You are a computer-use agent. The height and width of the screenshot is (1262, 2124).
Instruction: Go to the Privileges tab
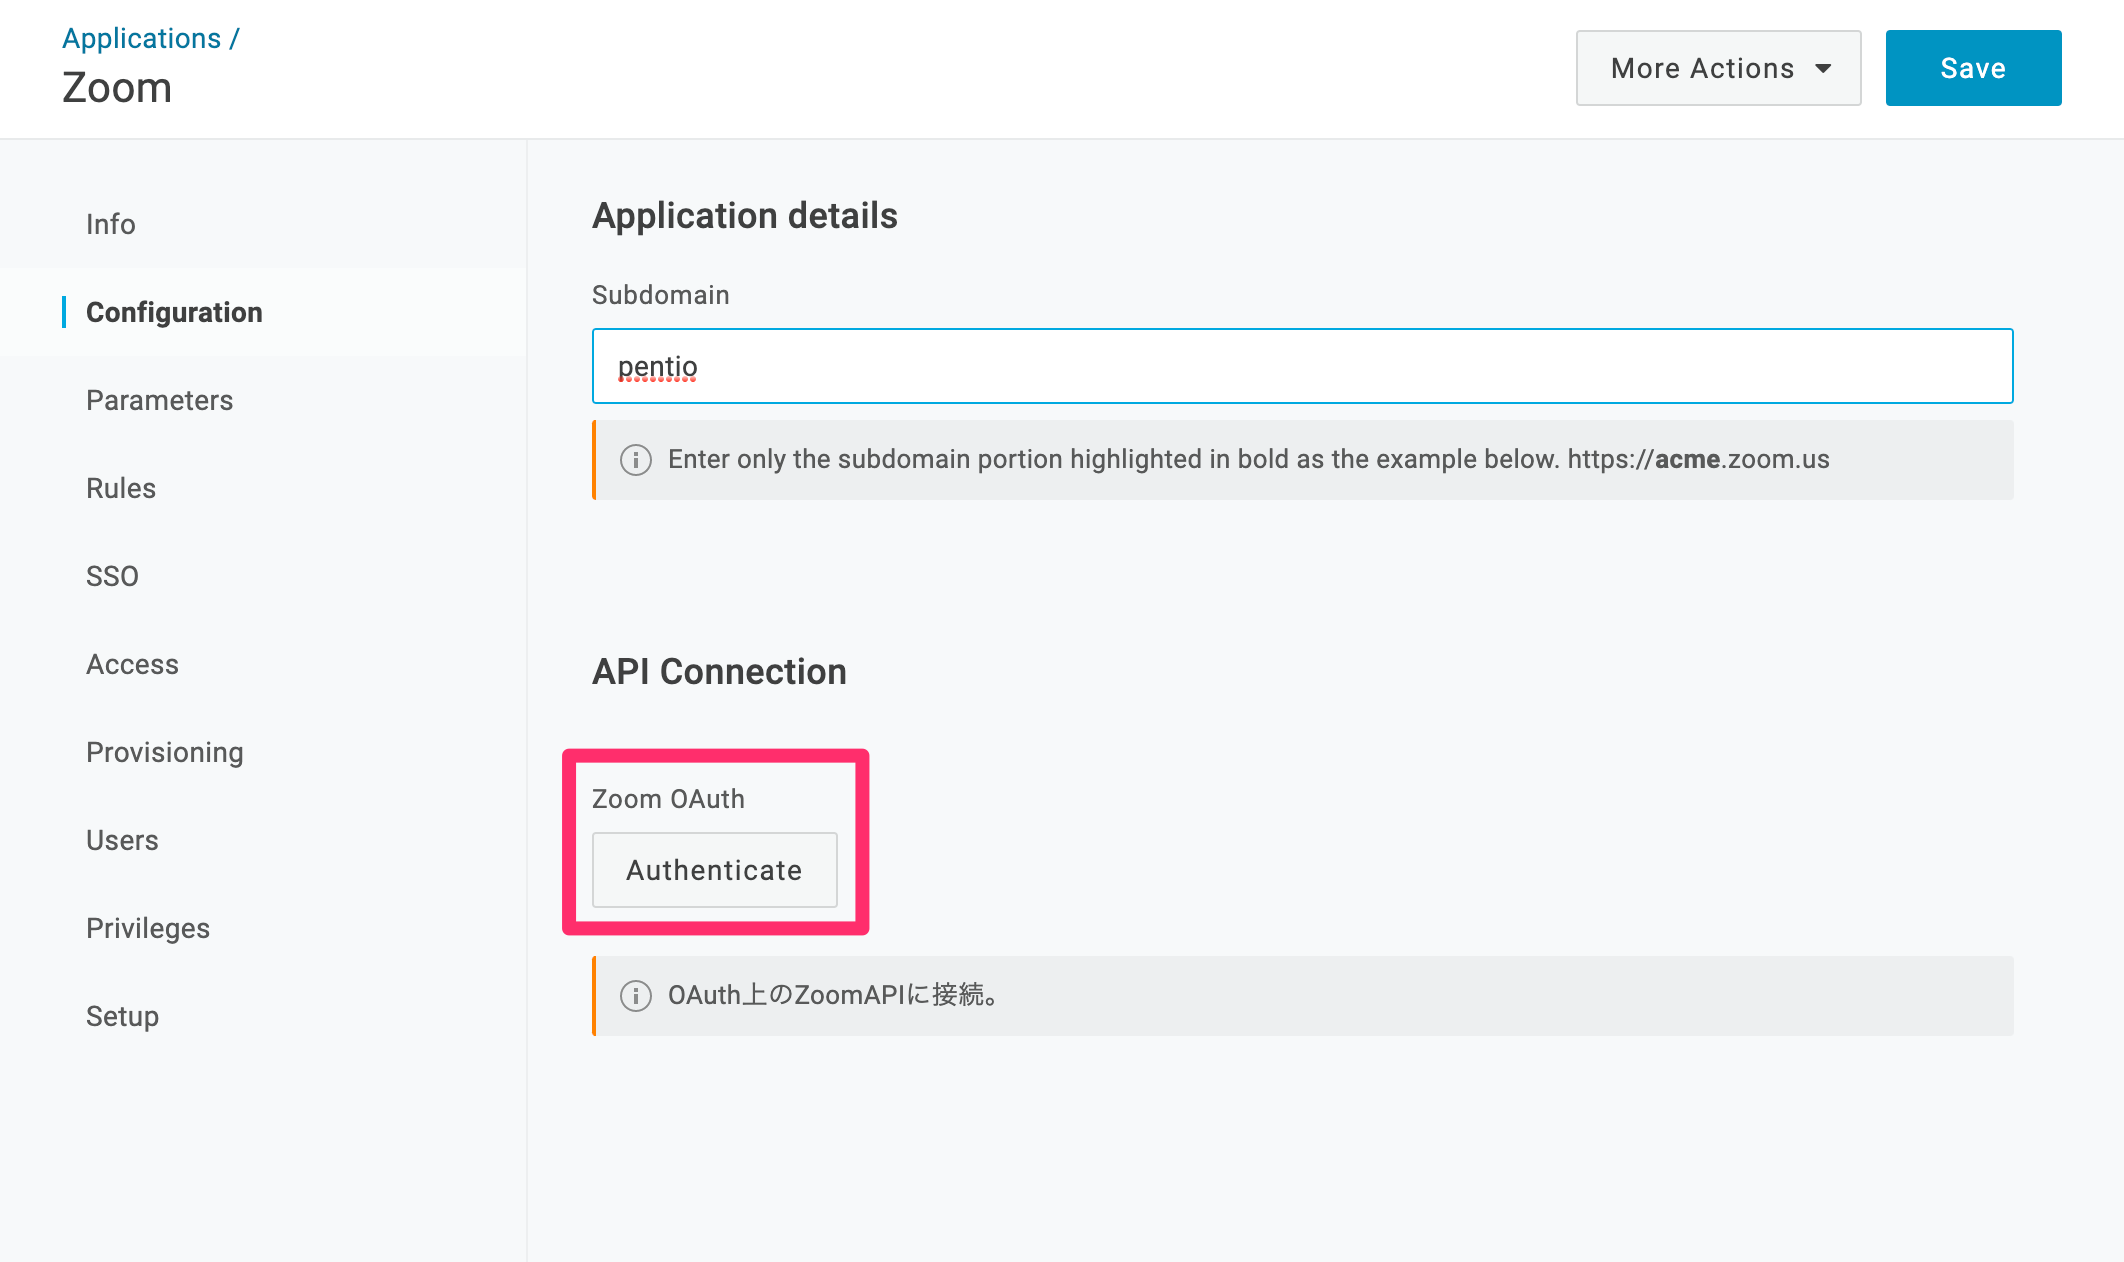point(148,928)
